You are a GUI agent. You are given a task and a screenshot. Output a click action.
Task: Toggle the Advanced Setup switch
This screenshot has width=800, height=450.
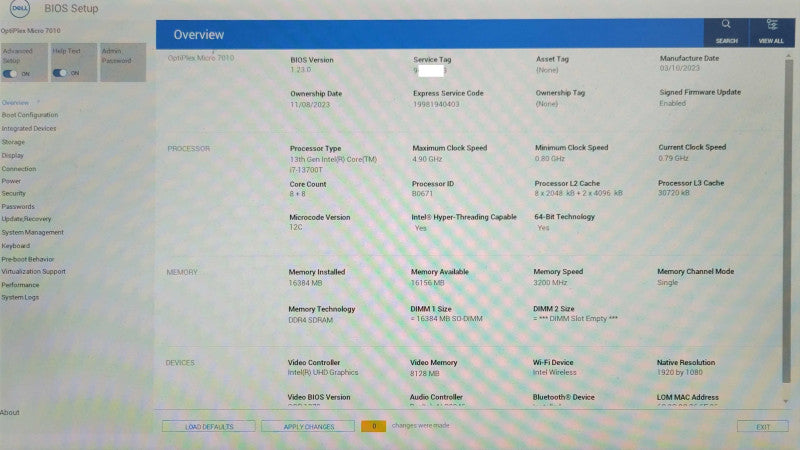pos(10,74)
